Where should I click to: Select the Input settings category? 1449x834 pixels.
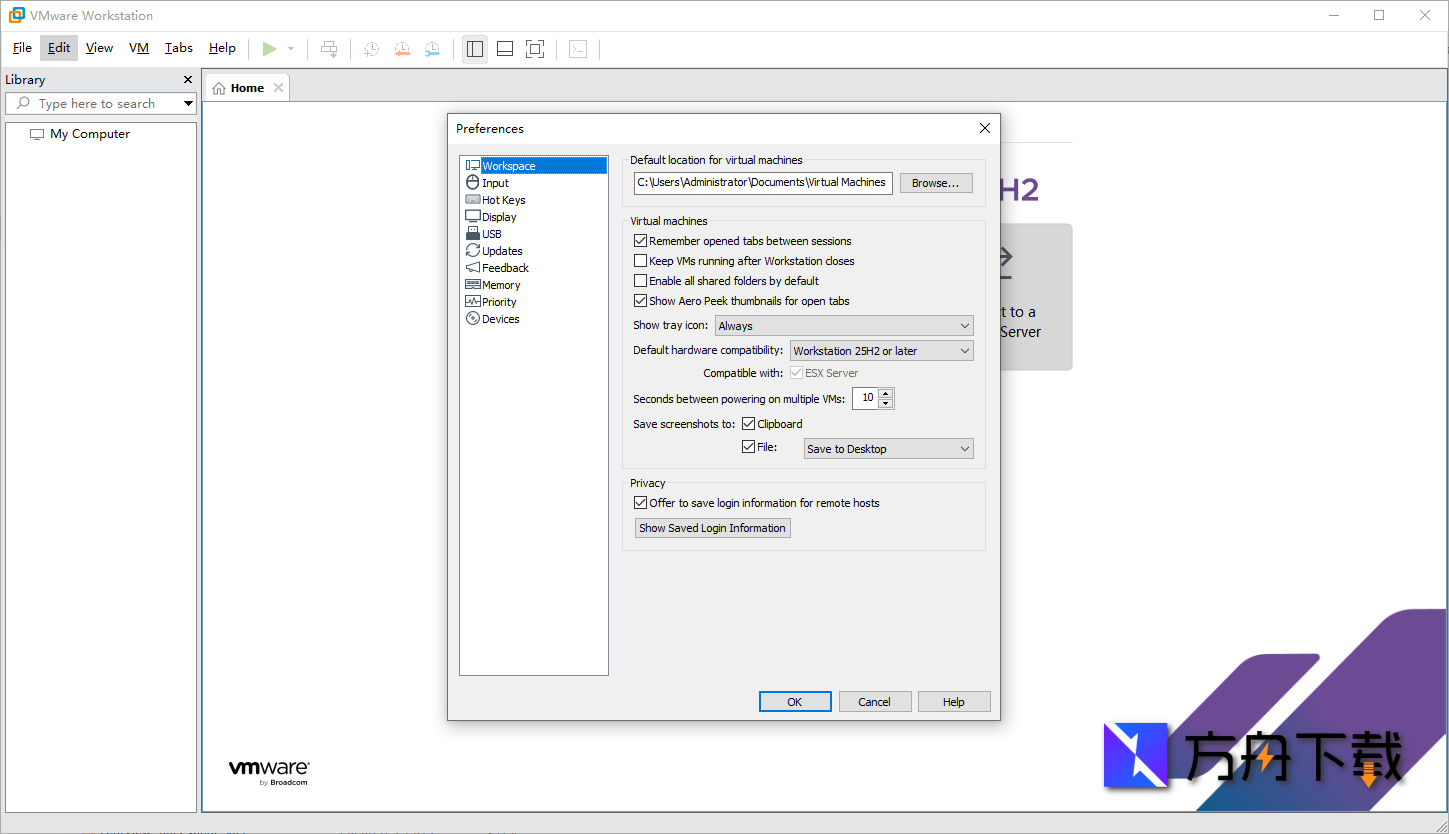click(x=497, y=182)
